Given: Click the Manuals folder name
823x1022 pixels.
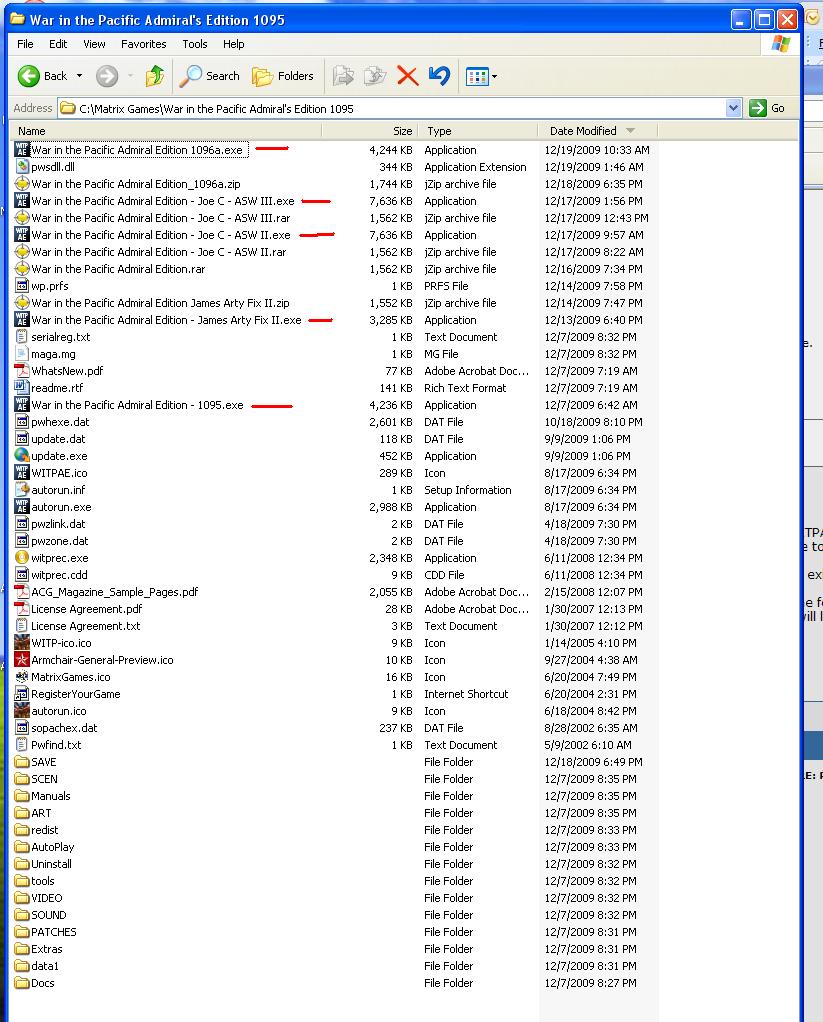Looking at the screenshot, I should pyautogui.click(x=51, y=796).
